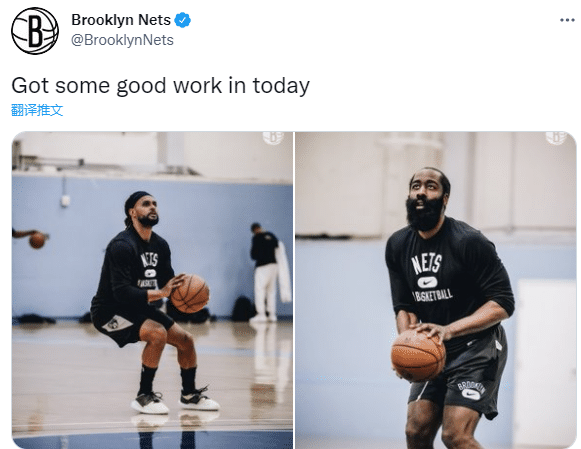Click the Brooklyn Nets display name
The height and width of the screenshot is (449, 581).
point(121,20)
